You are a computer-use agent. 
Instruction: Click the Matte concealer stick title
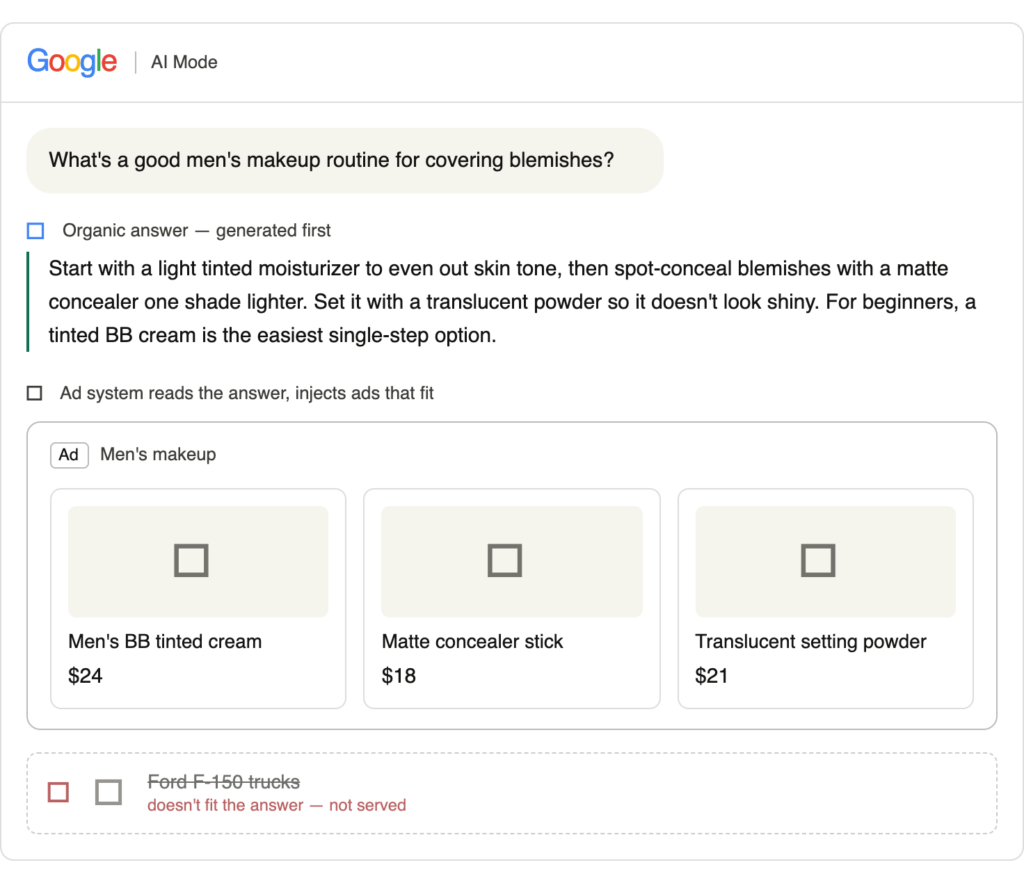(472, 641)
